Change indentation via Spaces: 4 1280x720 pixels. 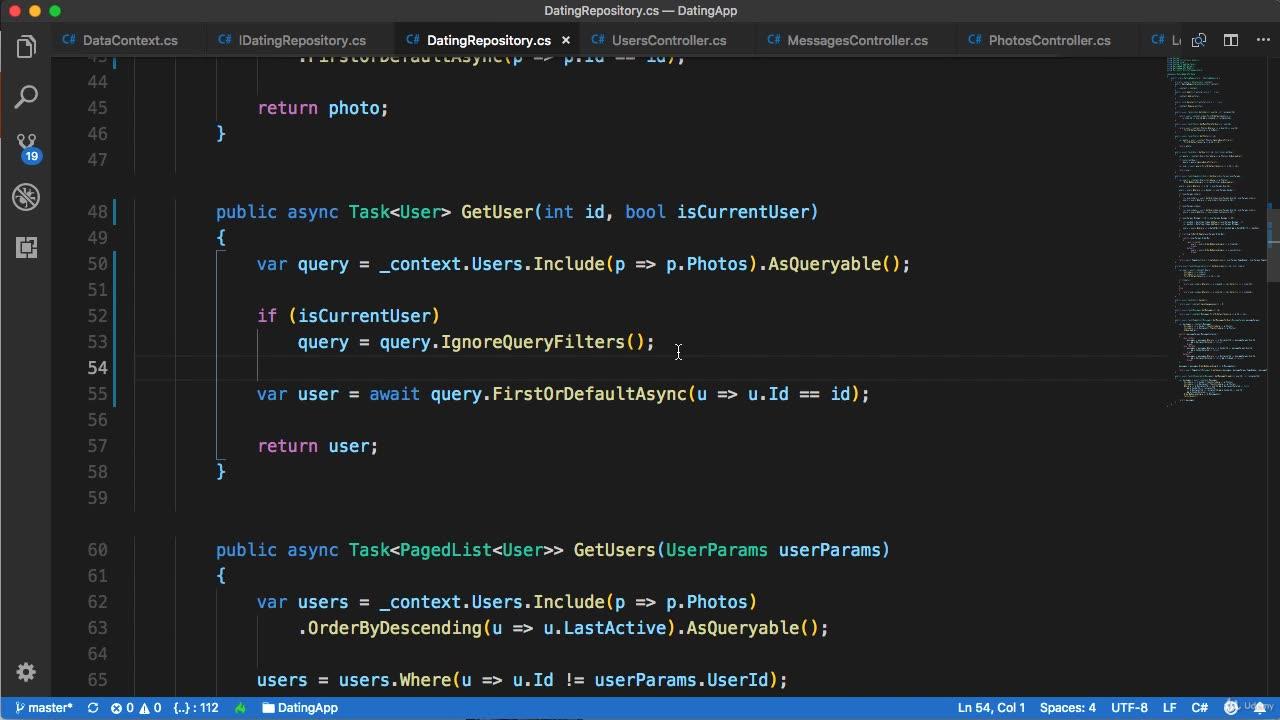click(x=1068, y=708)
